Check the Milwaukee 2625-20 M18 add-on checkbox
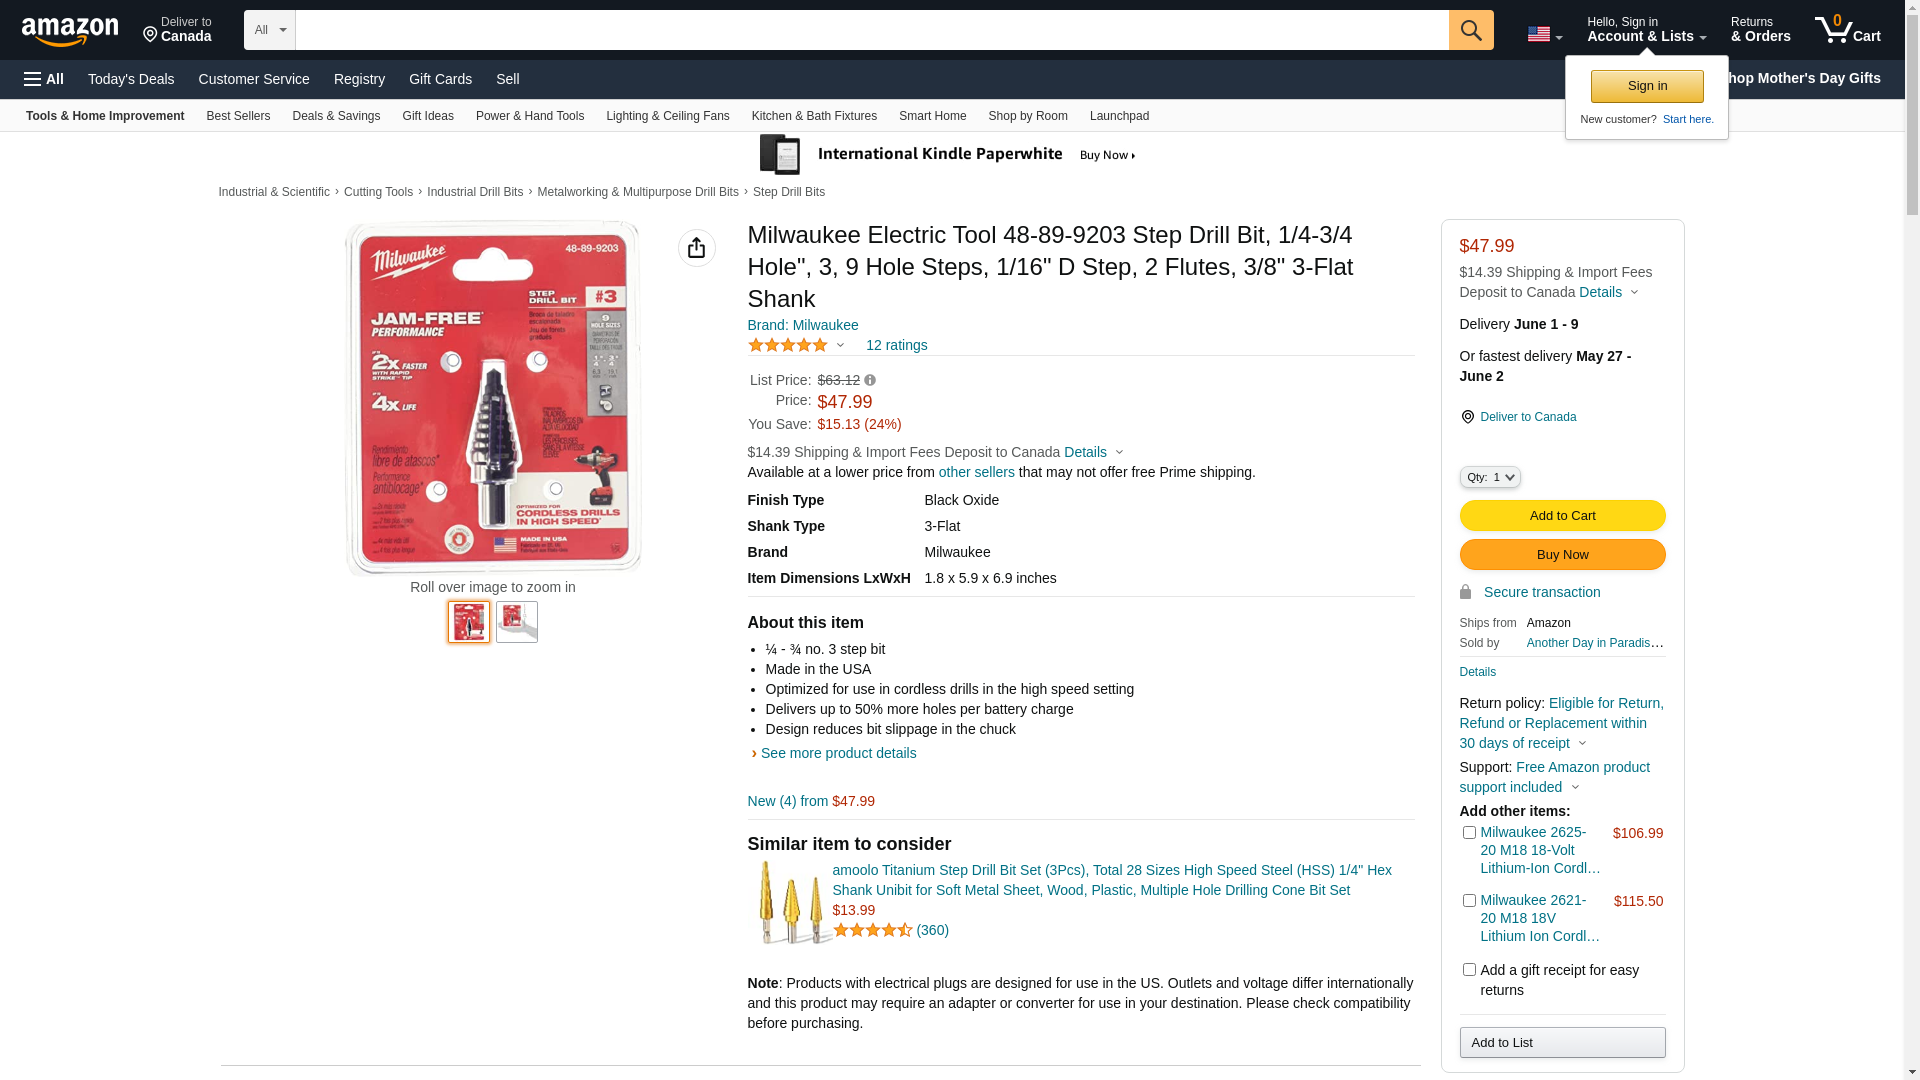Image resolution: width=1920 pixels, height=1080 pixels. pyautogui.click(x=1469, y=832)
